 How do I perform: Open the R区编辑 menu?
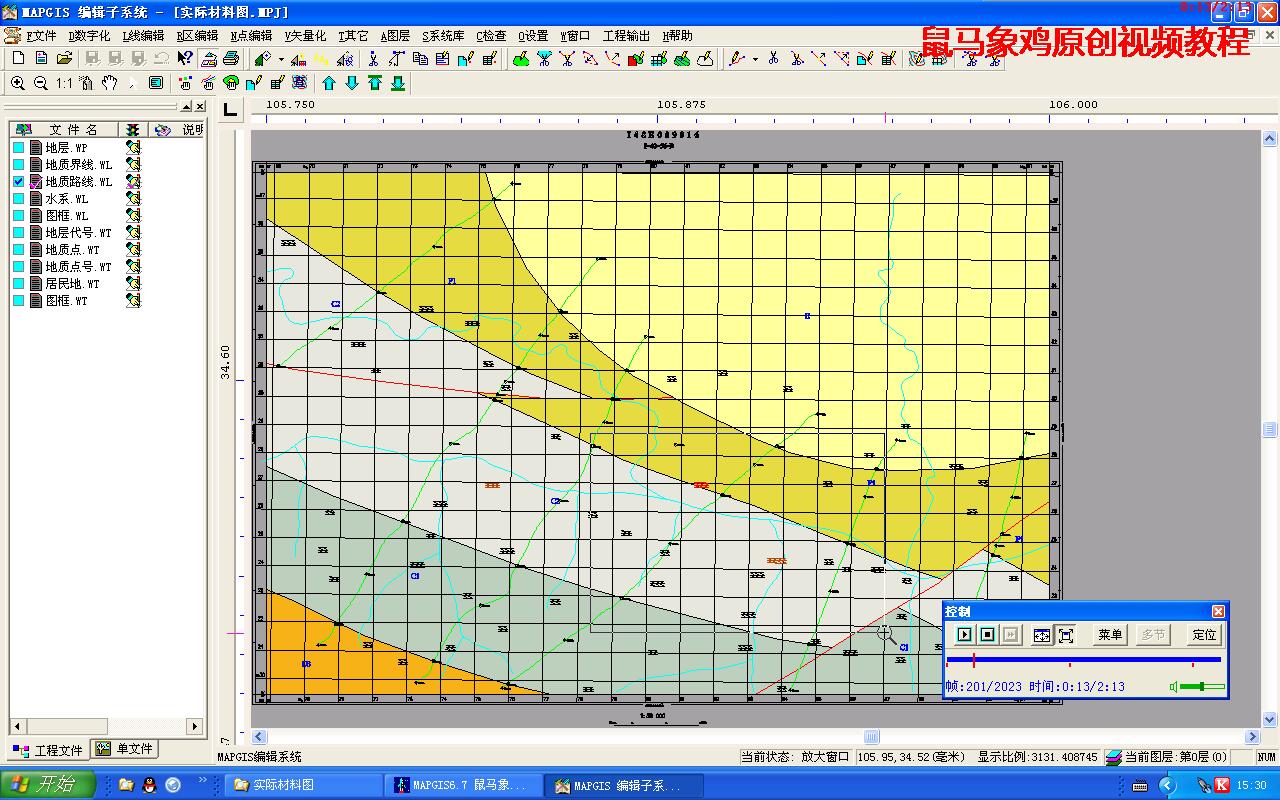click(x=197, y=36)
